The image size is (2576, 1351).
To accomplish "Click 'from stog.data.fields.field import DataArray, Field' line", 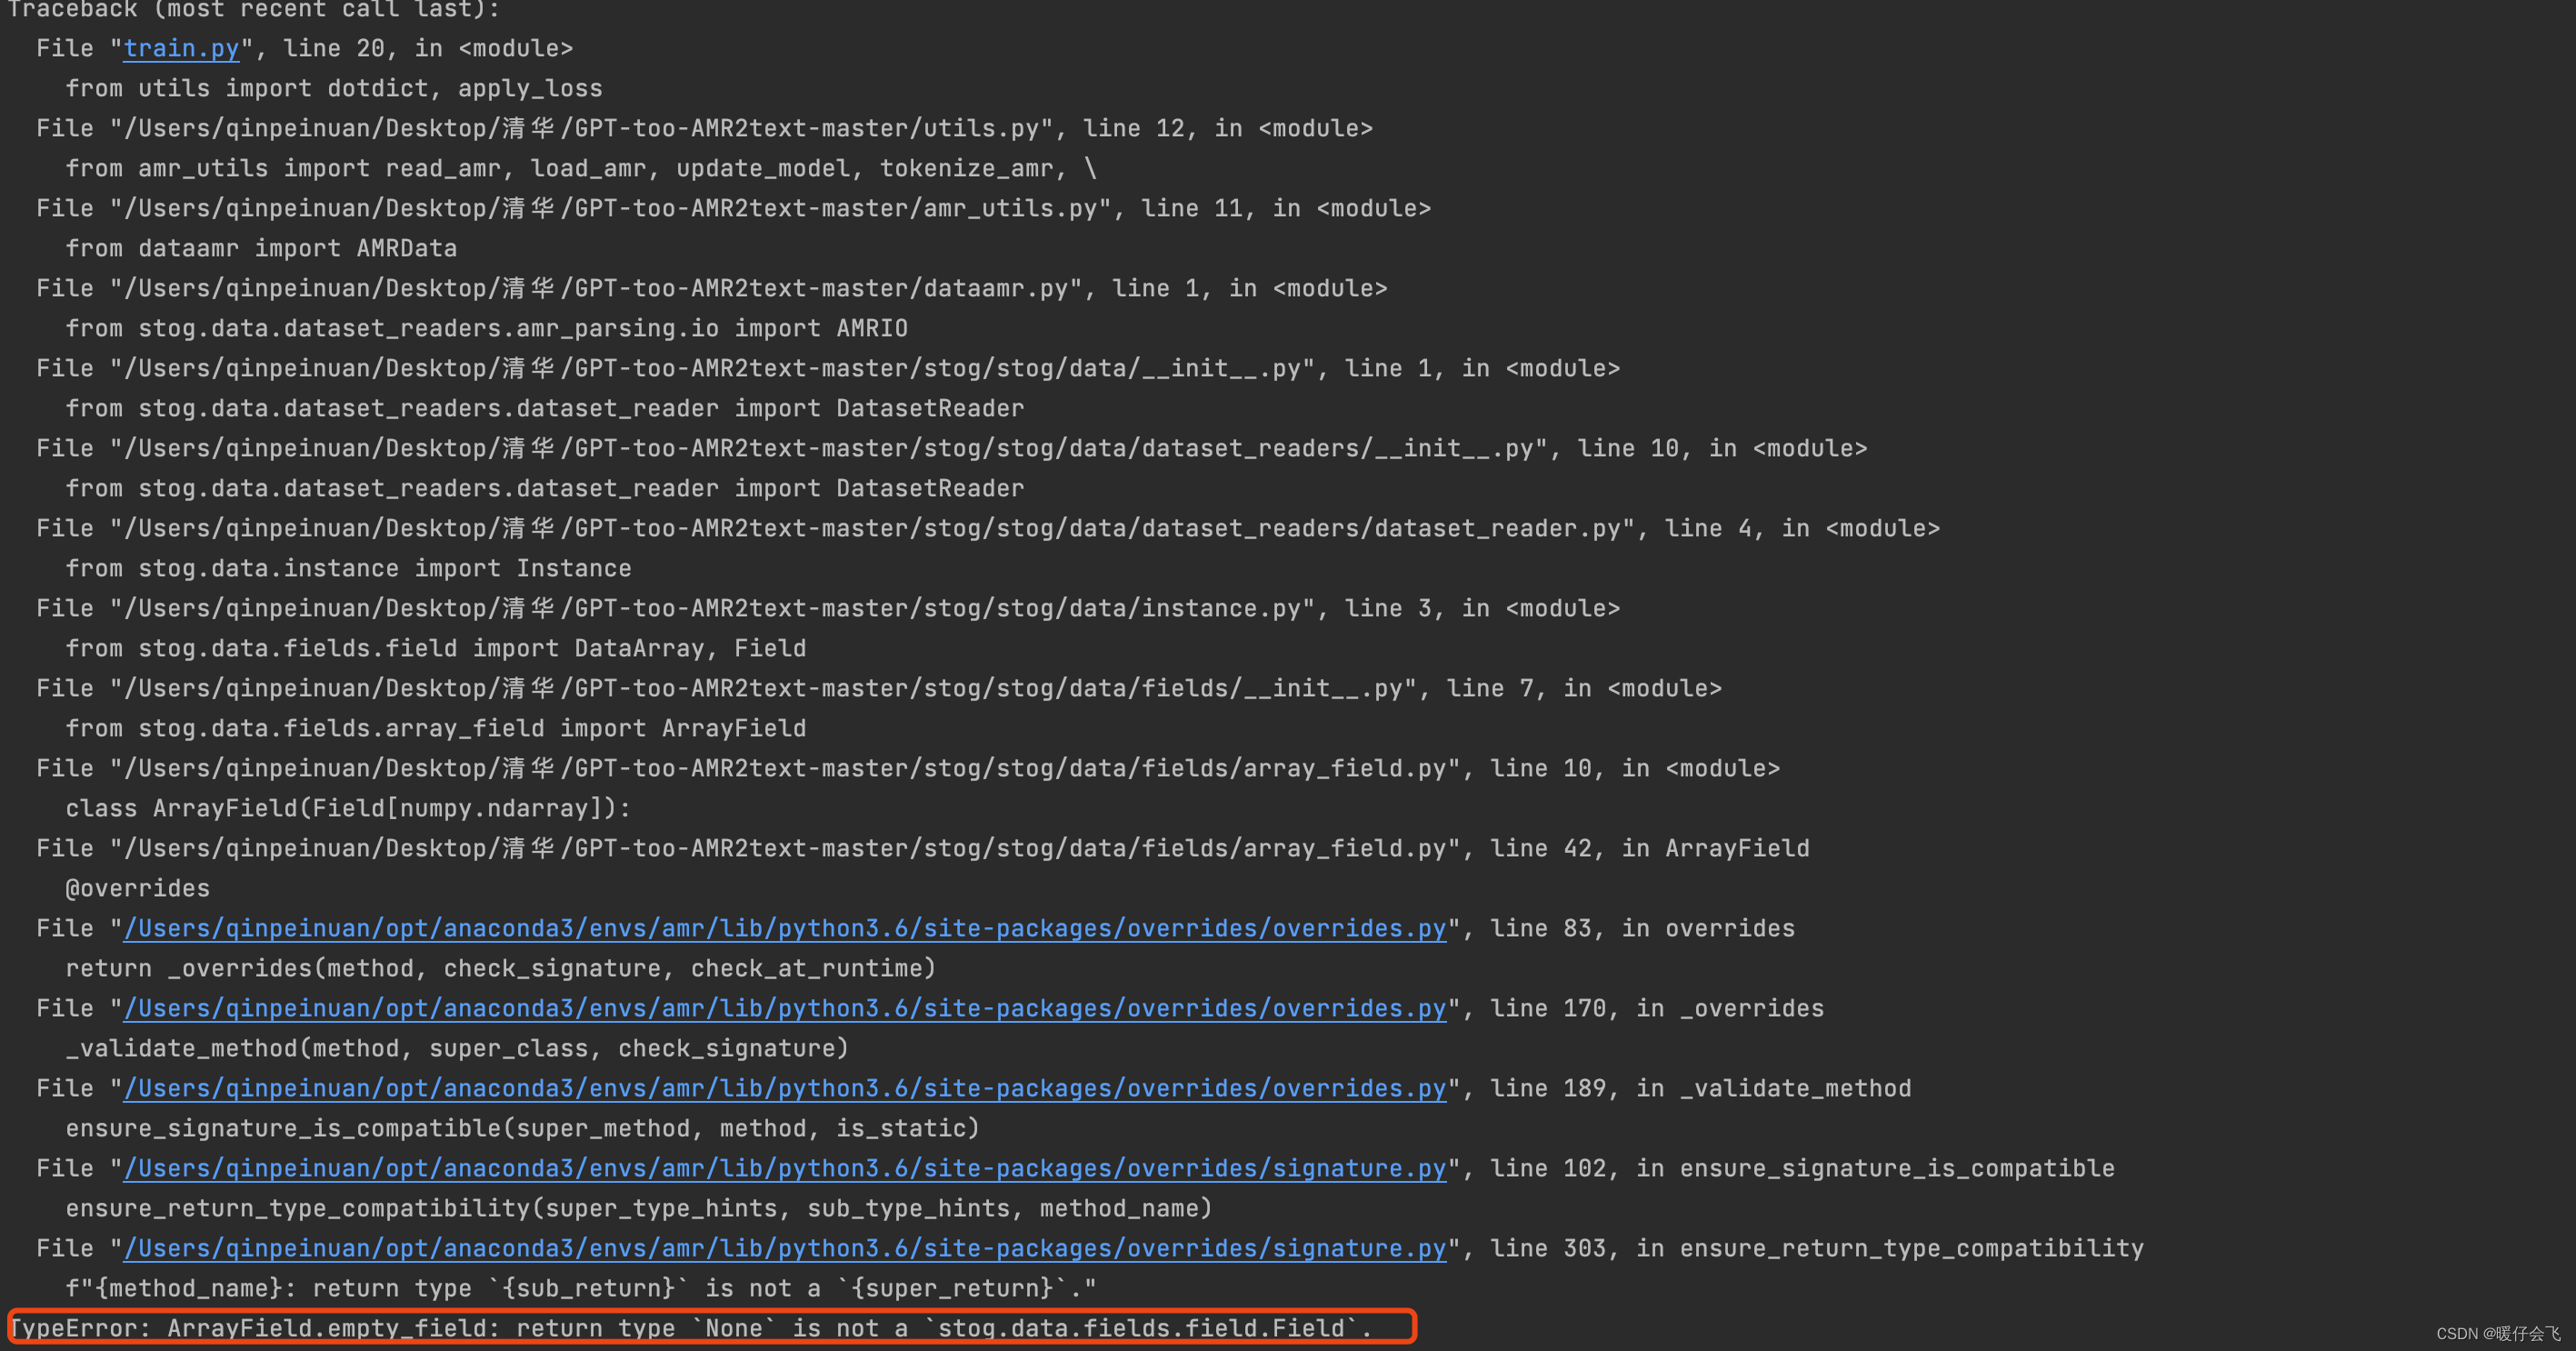I will tap(436, 648).
